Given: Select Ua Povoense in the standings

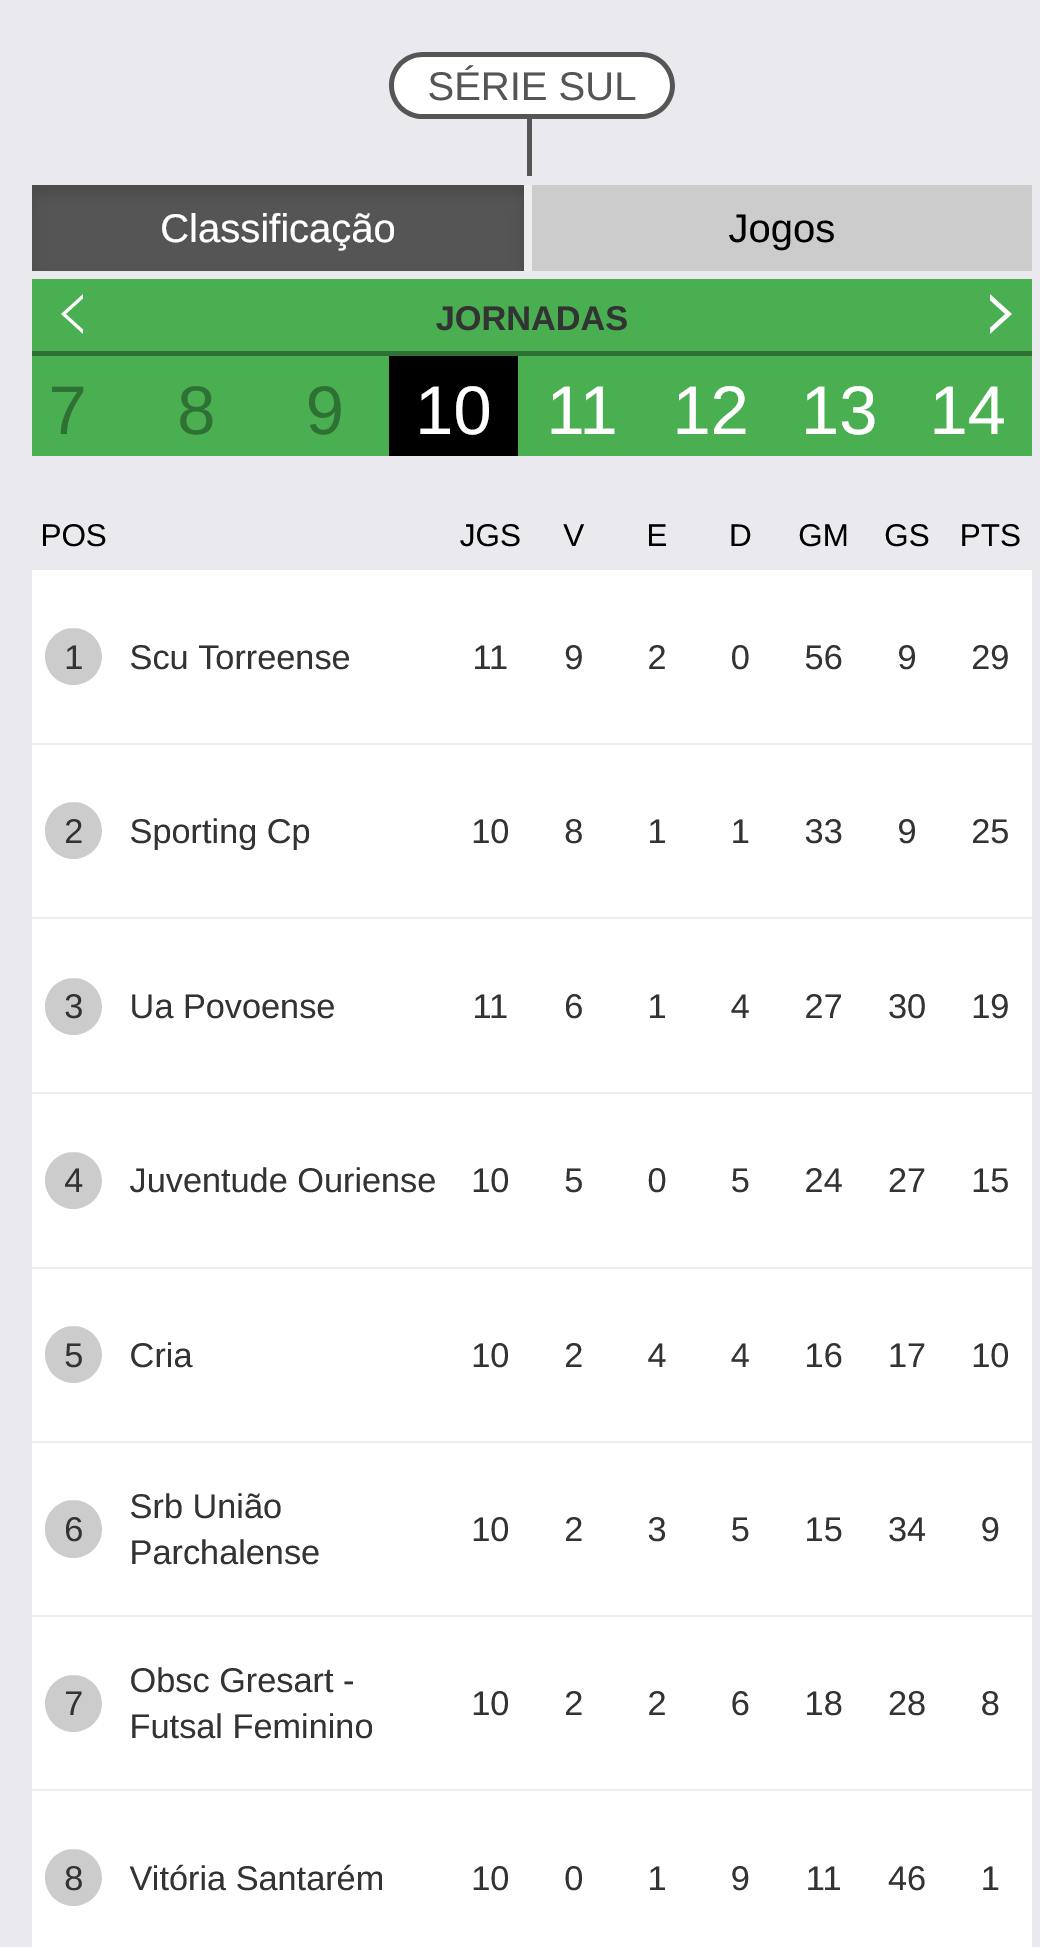Looking at the screenshot, I should pos(232,1007).
